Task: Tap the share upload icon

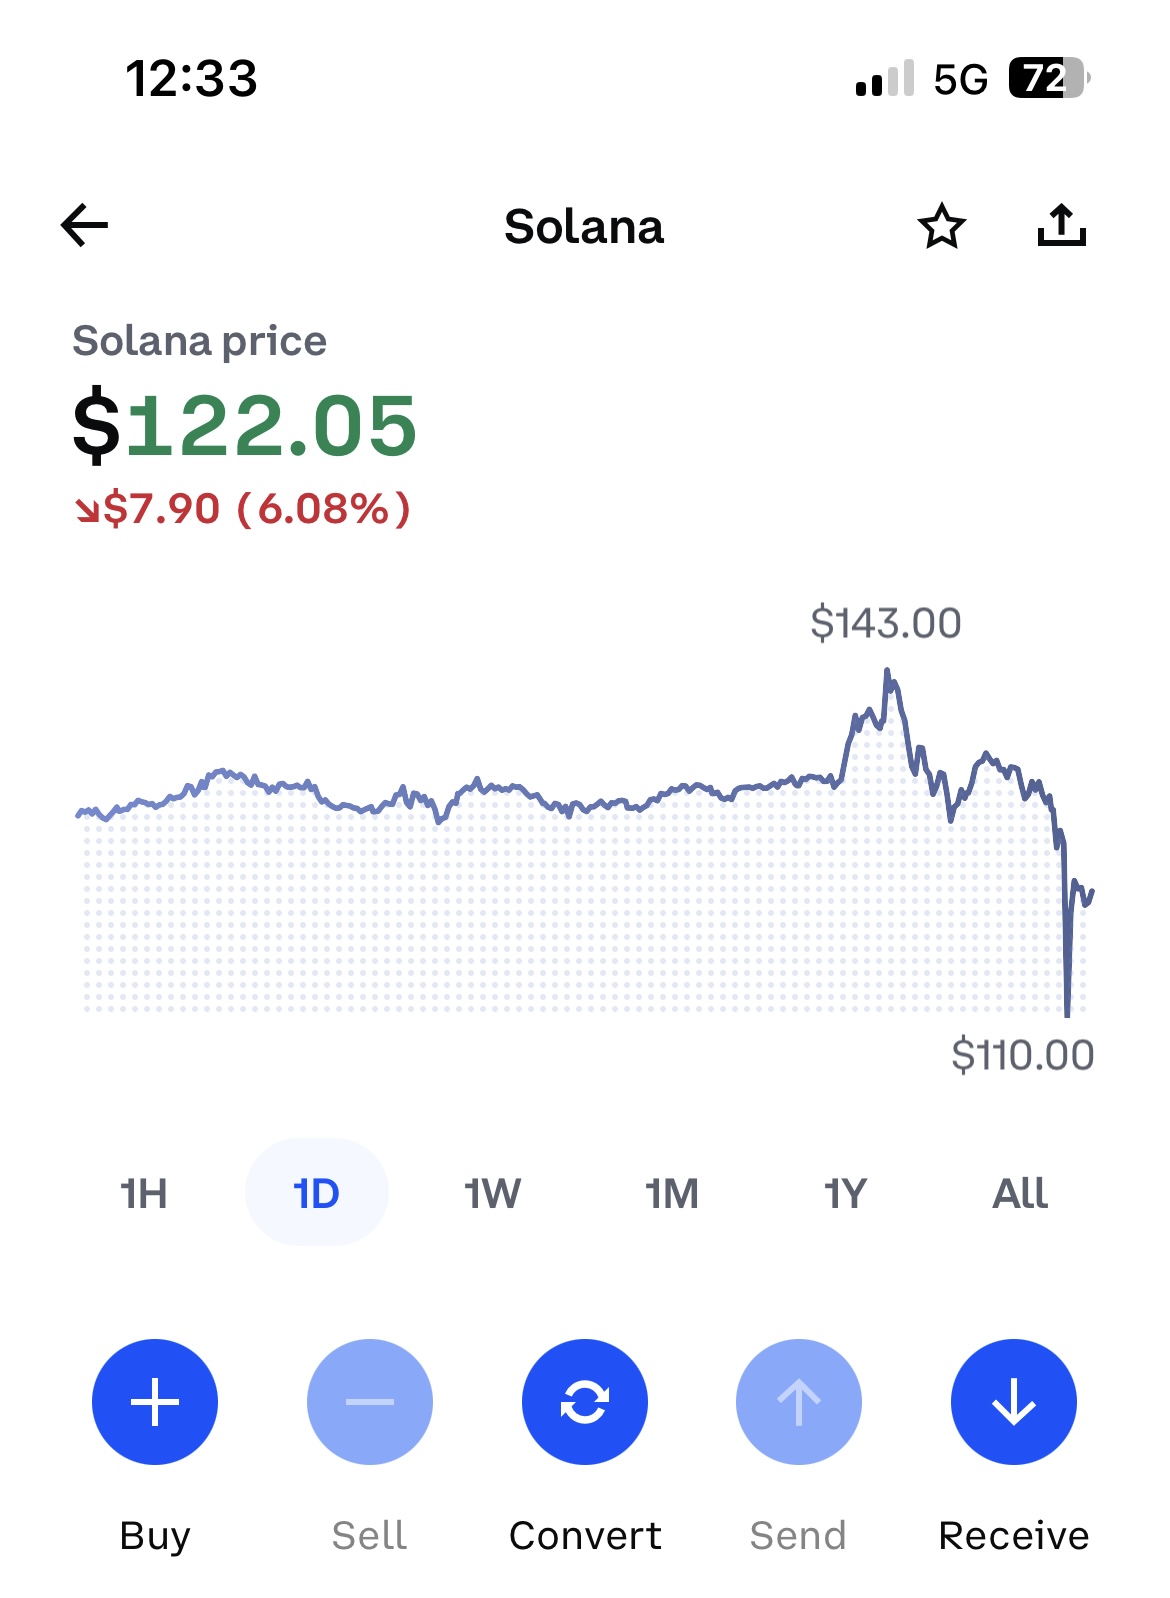Action: (1061, 225)
